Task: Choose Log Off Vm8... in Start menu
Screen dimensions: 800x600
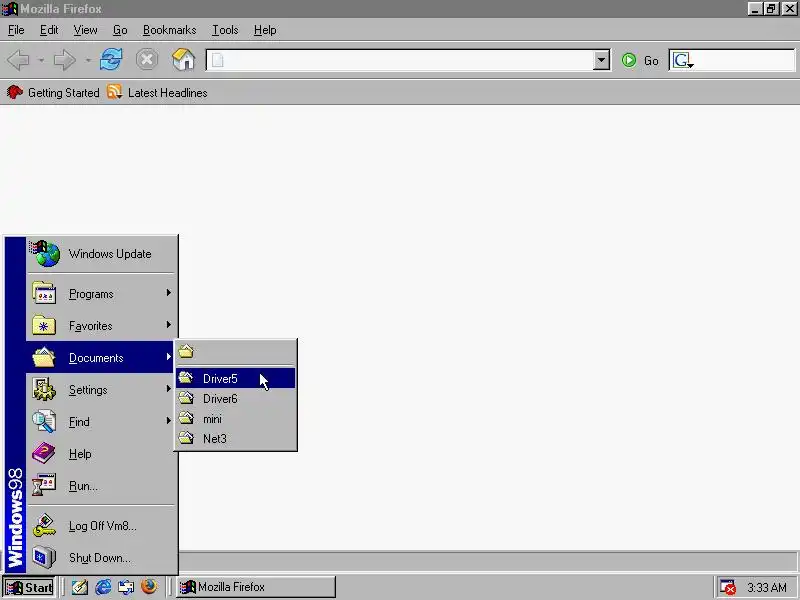Action: 101,526
